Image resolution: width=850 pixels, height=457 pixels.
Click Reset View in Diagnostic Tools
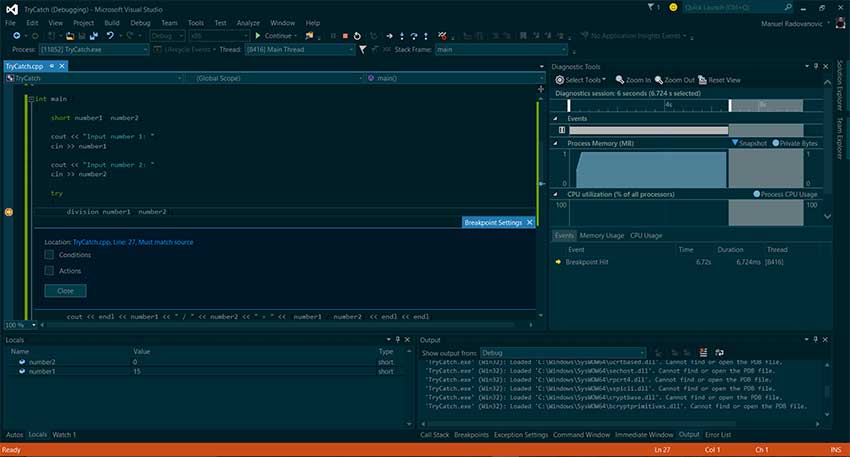[x=719, y=80]
